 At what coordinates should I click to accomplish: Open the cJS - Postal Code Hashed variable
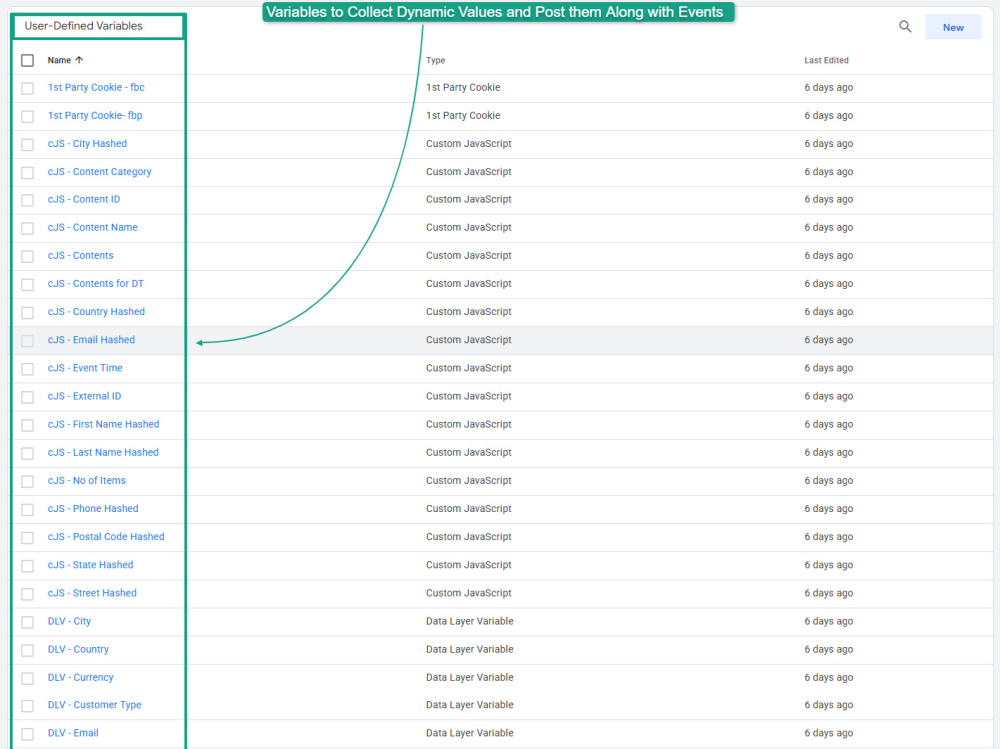tap(106, 536)
